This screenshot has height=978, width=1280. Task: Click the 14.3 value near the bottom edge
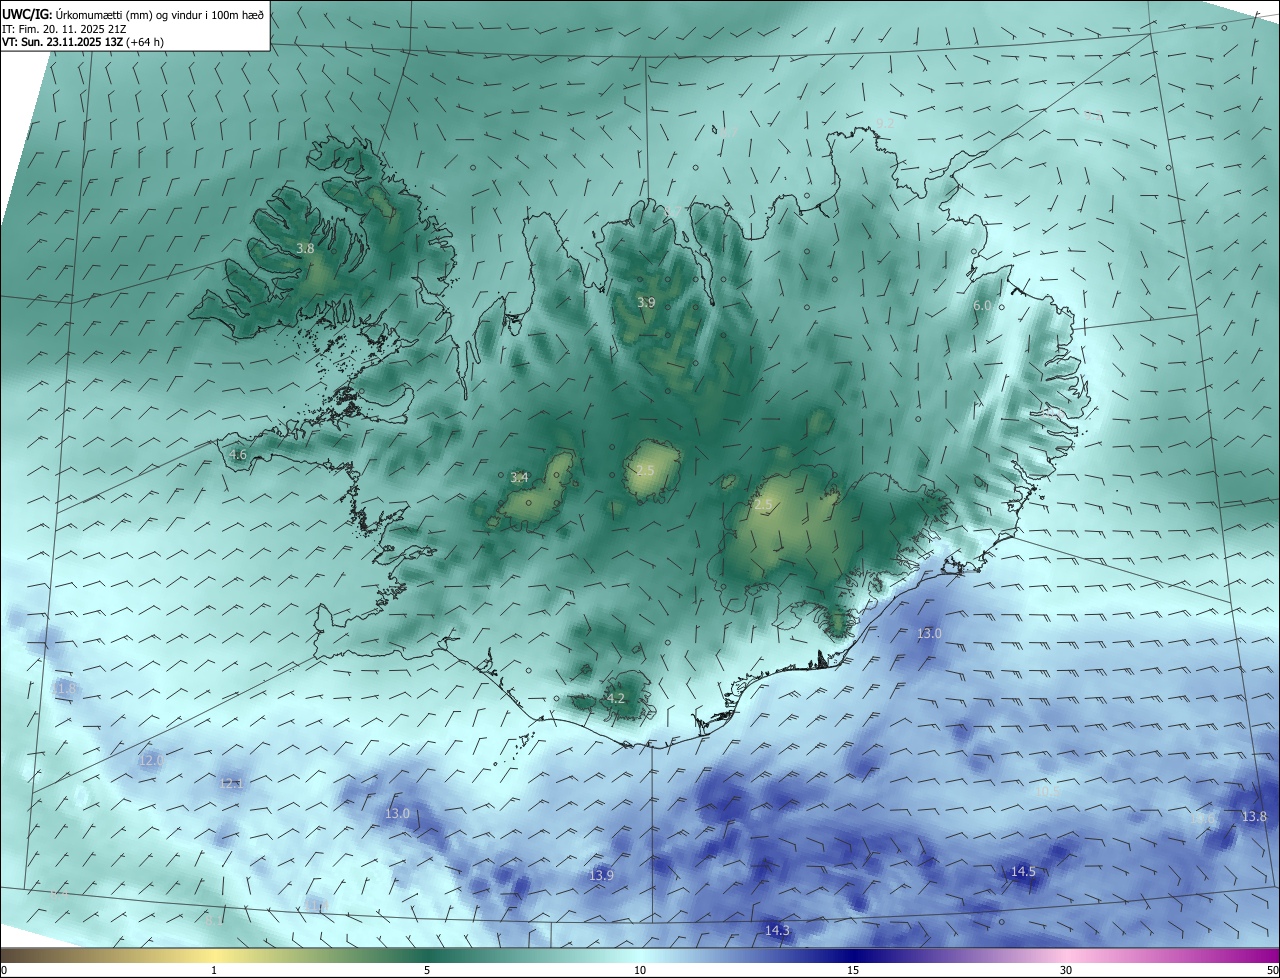[777, 930]
